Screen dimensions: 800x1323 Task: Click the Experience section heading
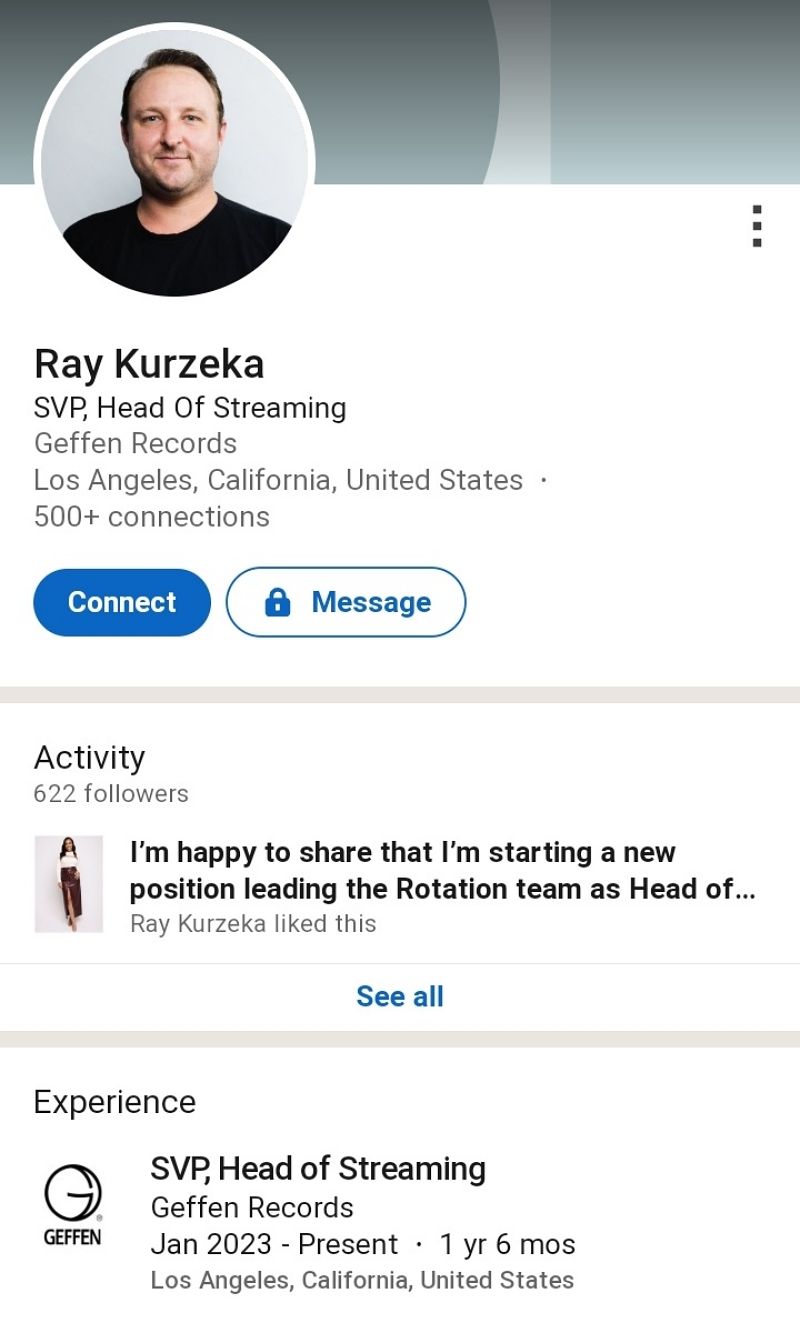(114, 1102)
